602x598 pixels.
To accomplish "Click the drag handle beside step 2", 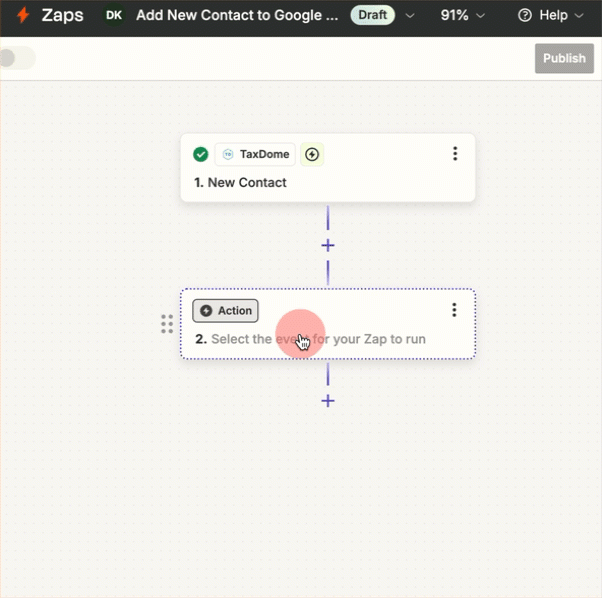I will pos(167,324).
